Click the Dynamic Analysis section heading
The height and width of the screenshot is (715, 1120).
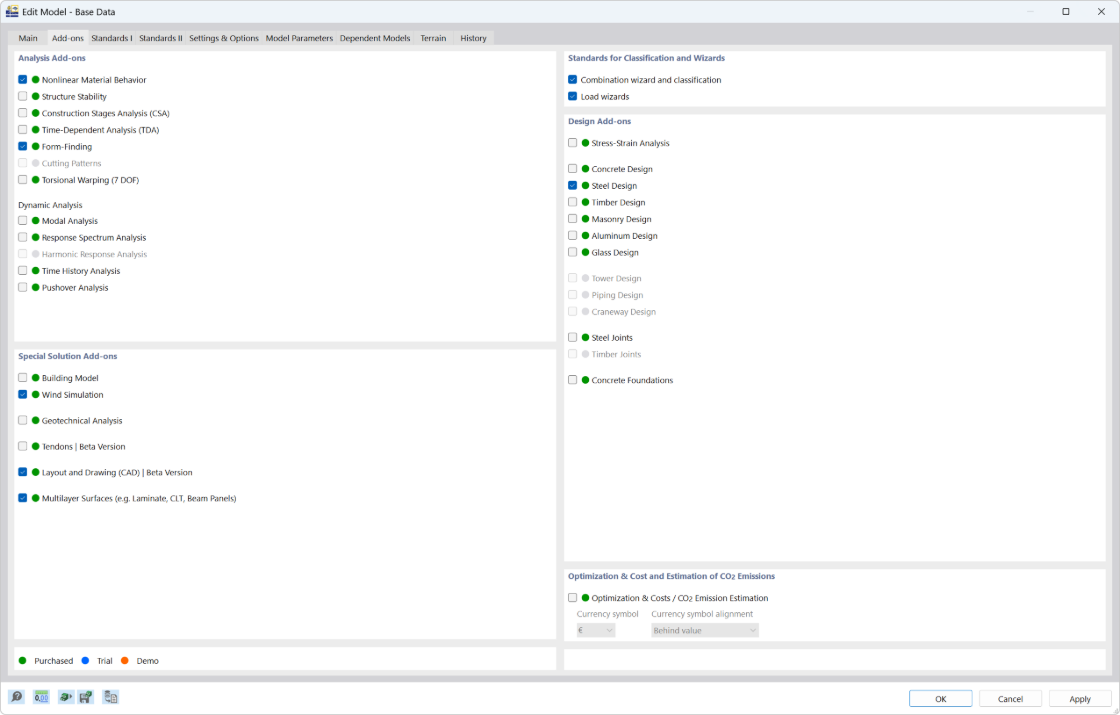click(50, 205)
